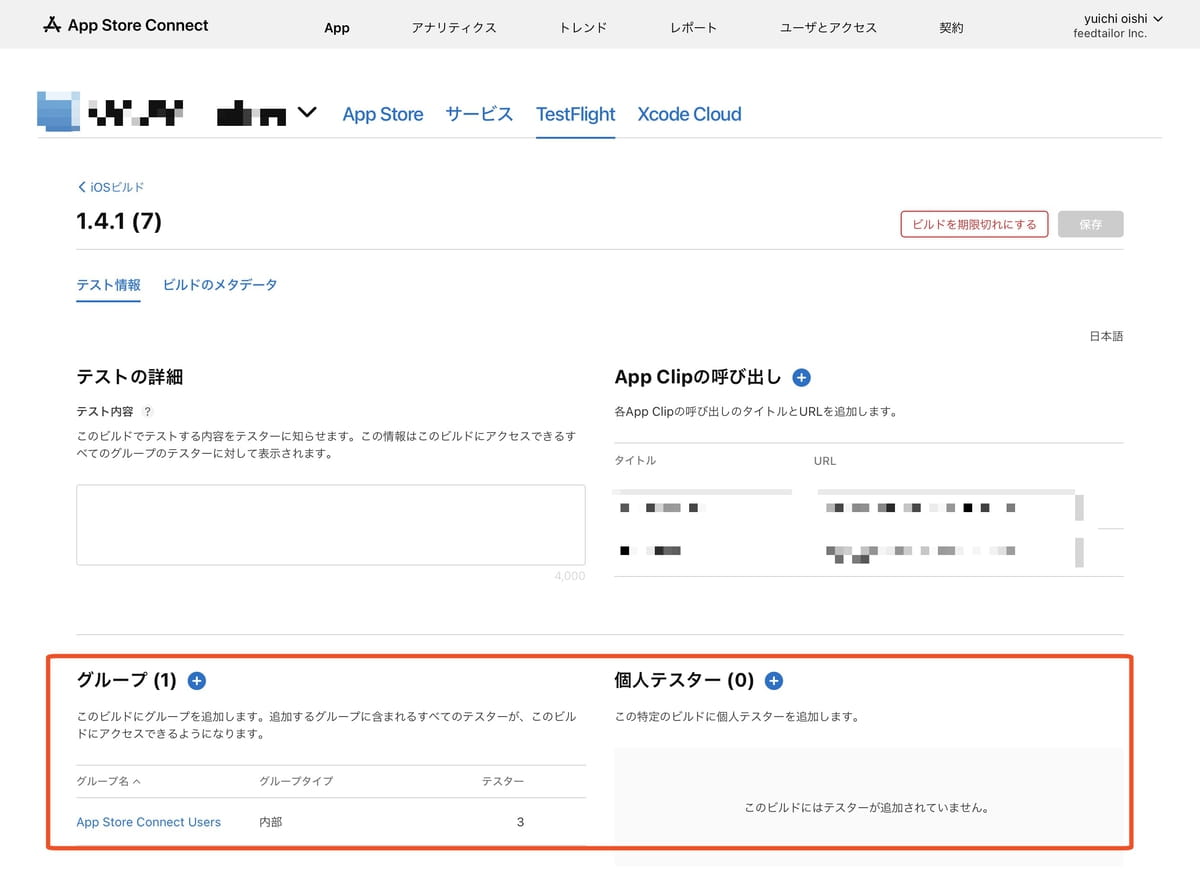This screenshot has width=1200, height=884.
Task: Open the テスト内容 help question mark
Action: pos(148,412)
